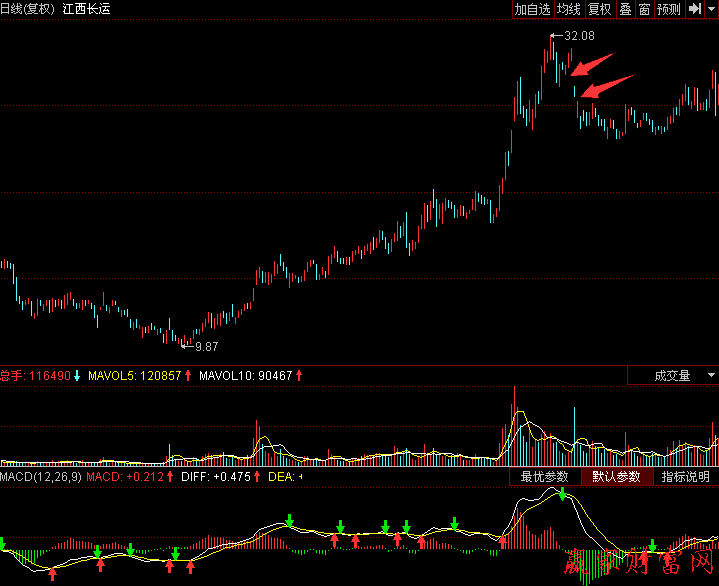The width and height of the screenshot is (719, 586).
Task: Click the arrow-to-bar collapse panel icon
Action: pyautogui.click(x=695, y=9)
